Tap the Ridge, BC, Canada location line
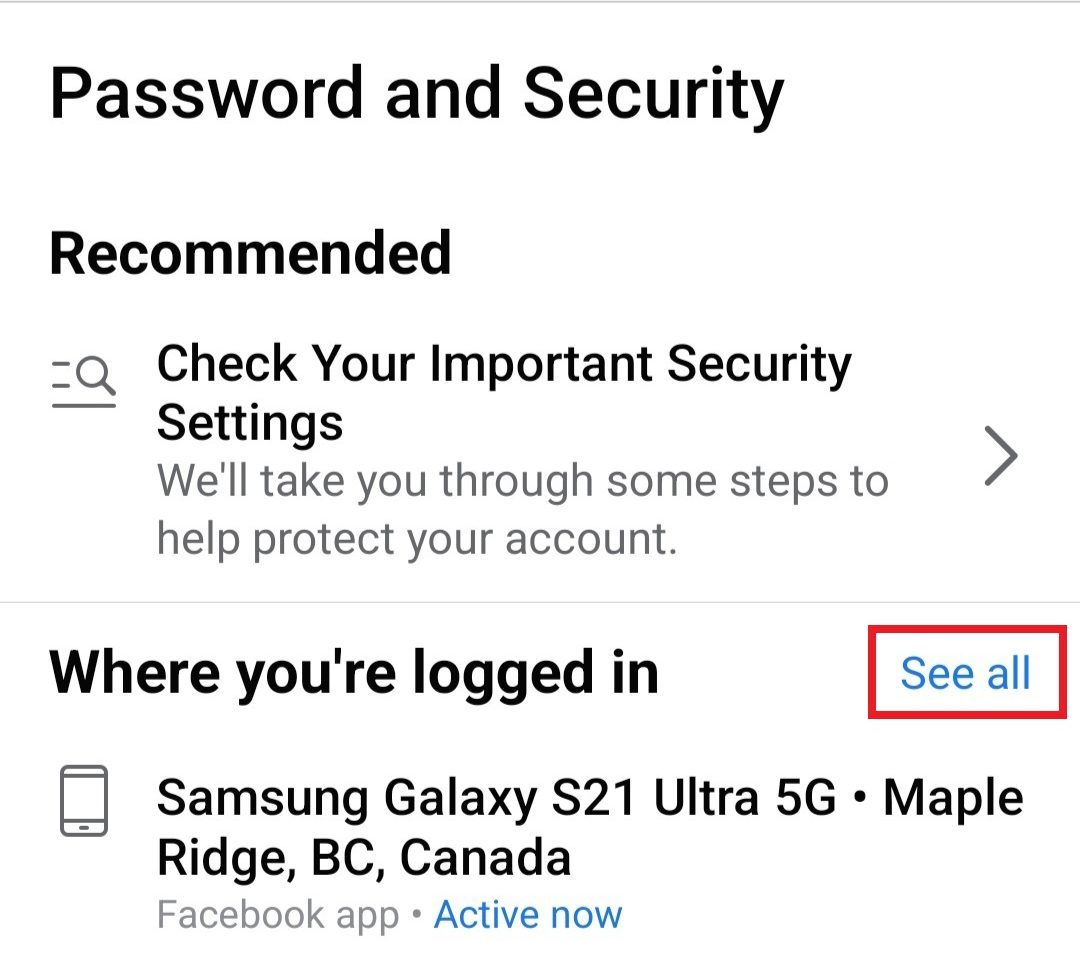 tap(364, 858)
